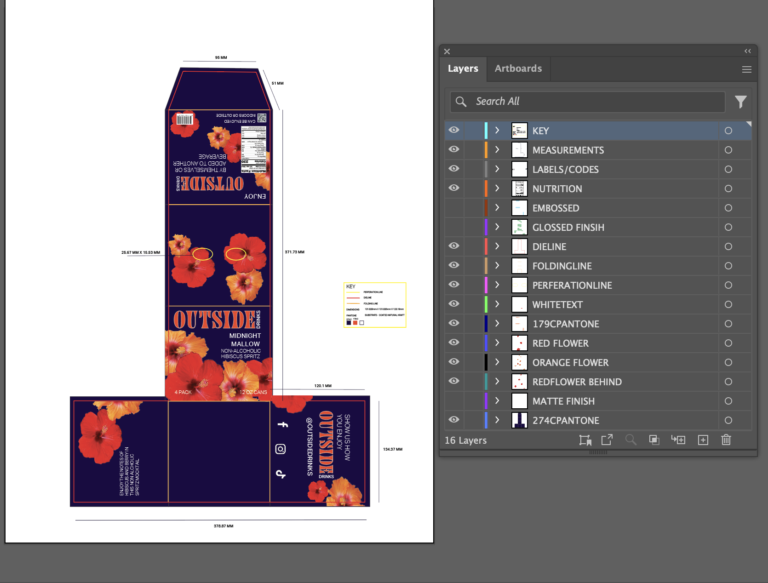Click the KEY legend box on artboard

point(375,305)
